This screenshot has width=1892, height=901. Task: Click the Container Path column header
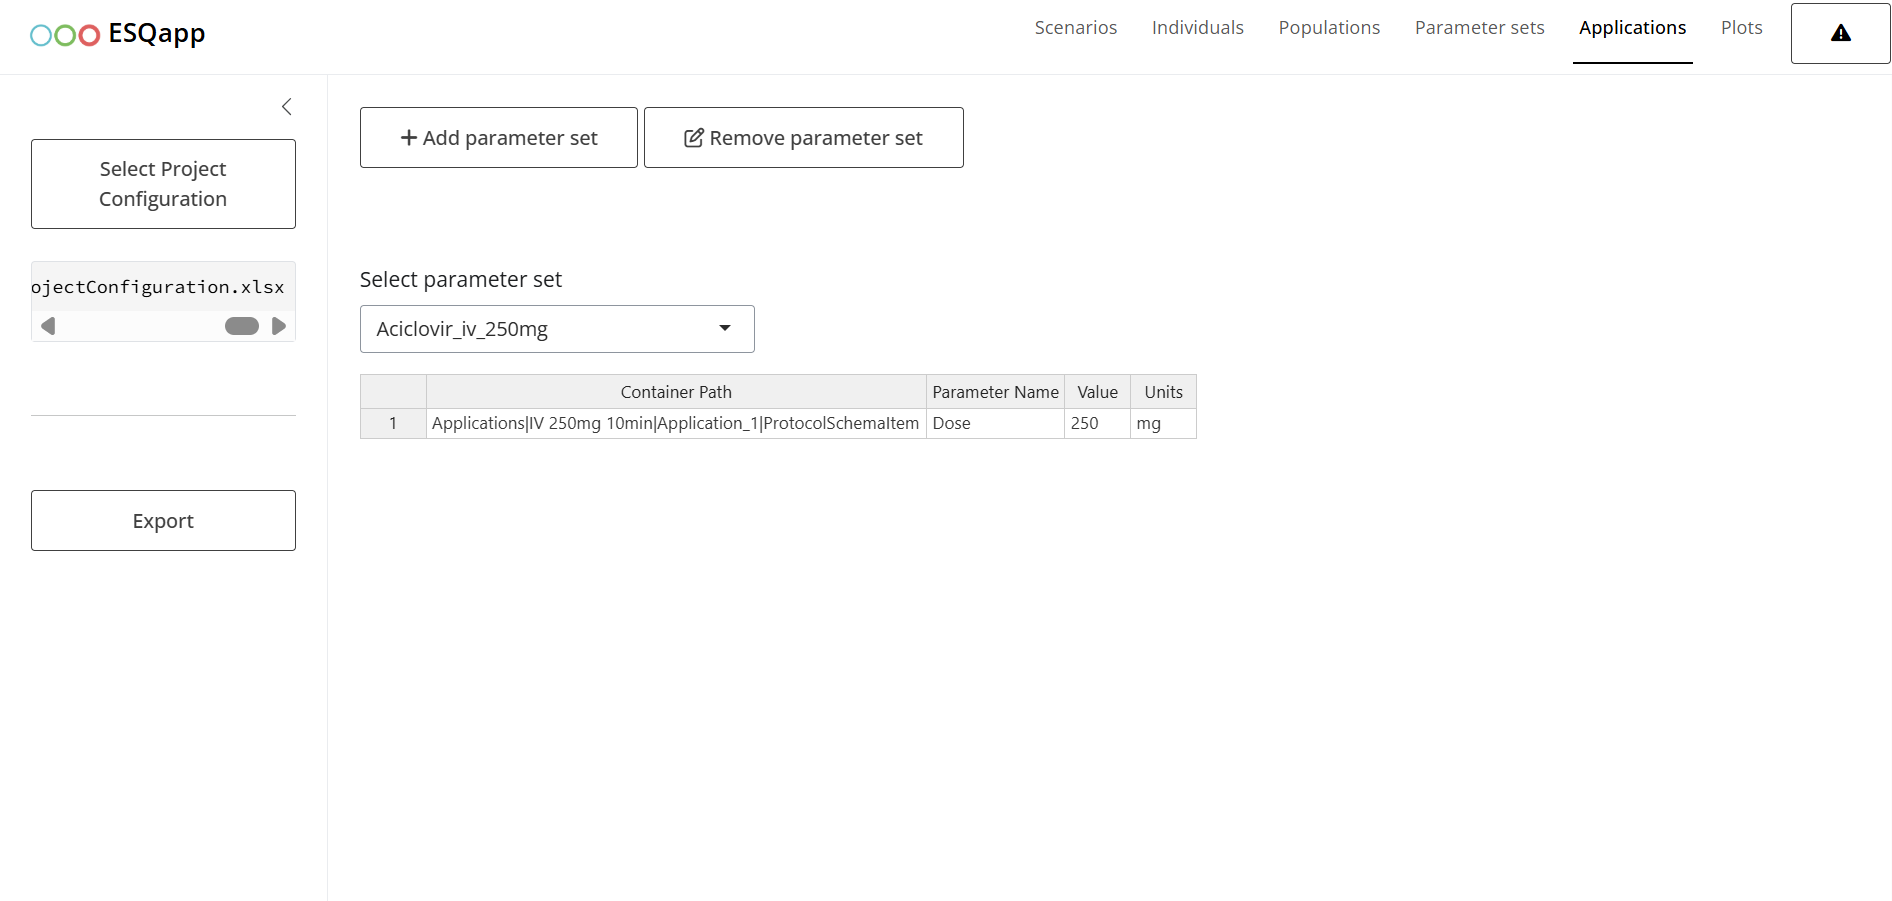click(x=676, y=392)
